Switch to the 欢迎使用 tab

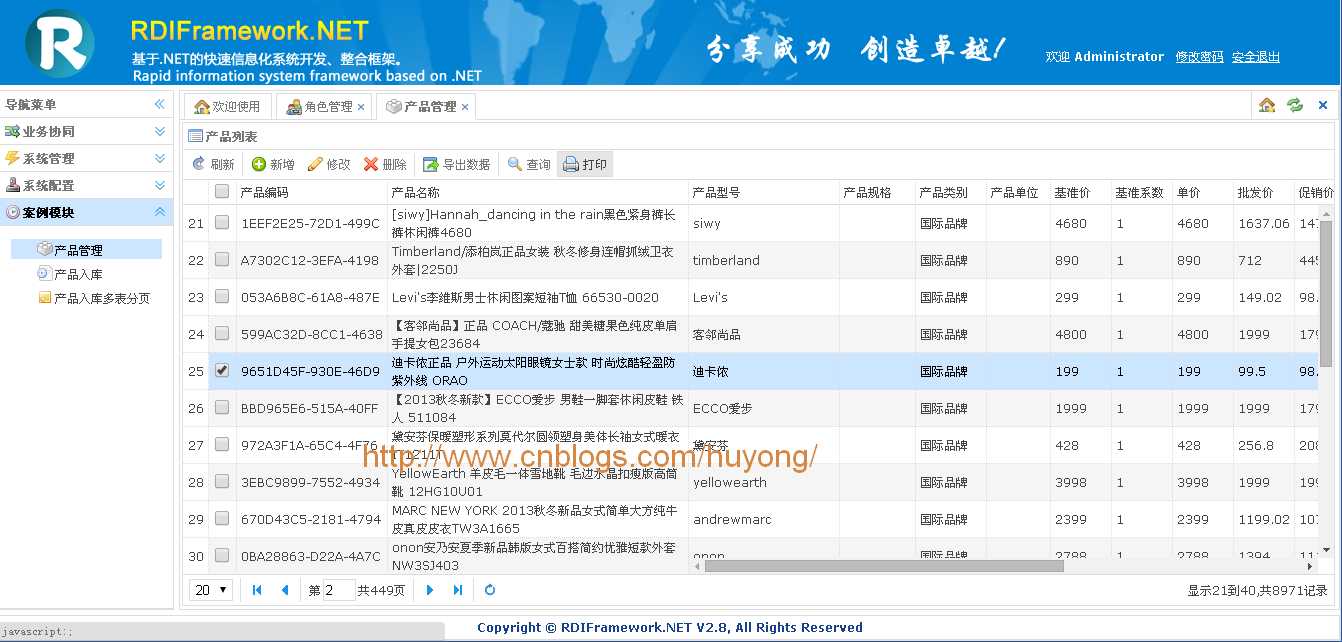[227, 106]
